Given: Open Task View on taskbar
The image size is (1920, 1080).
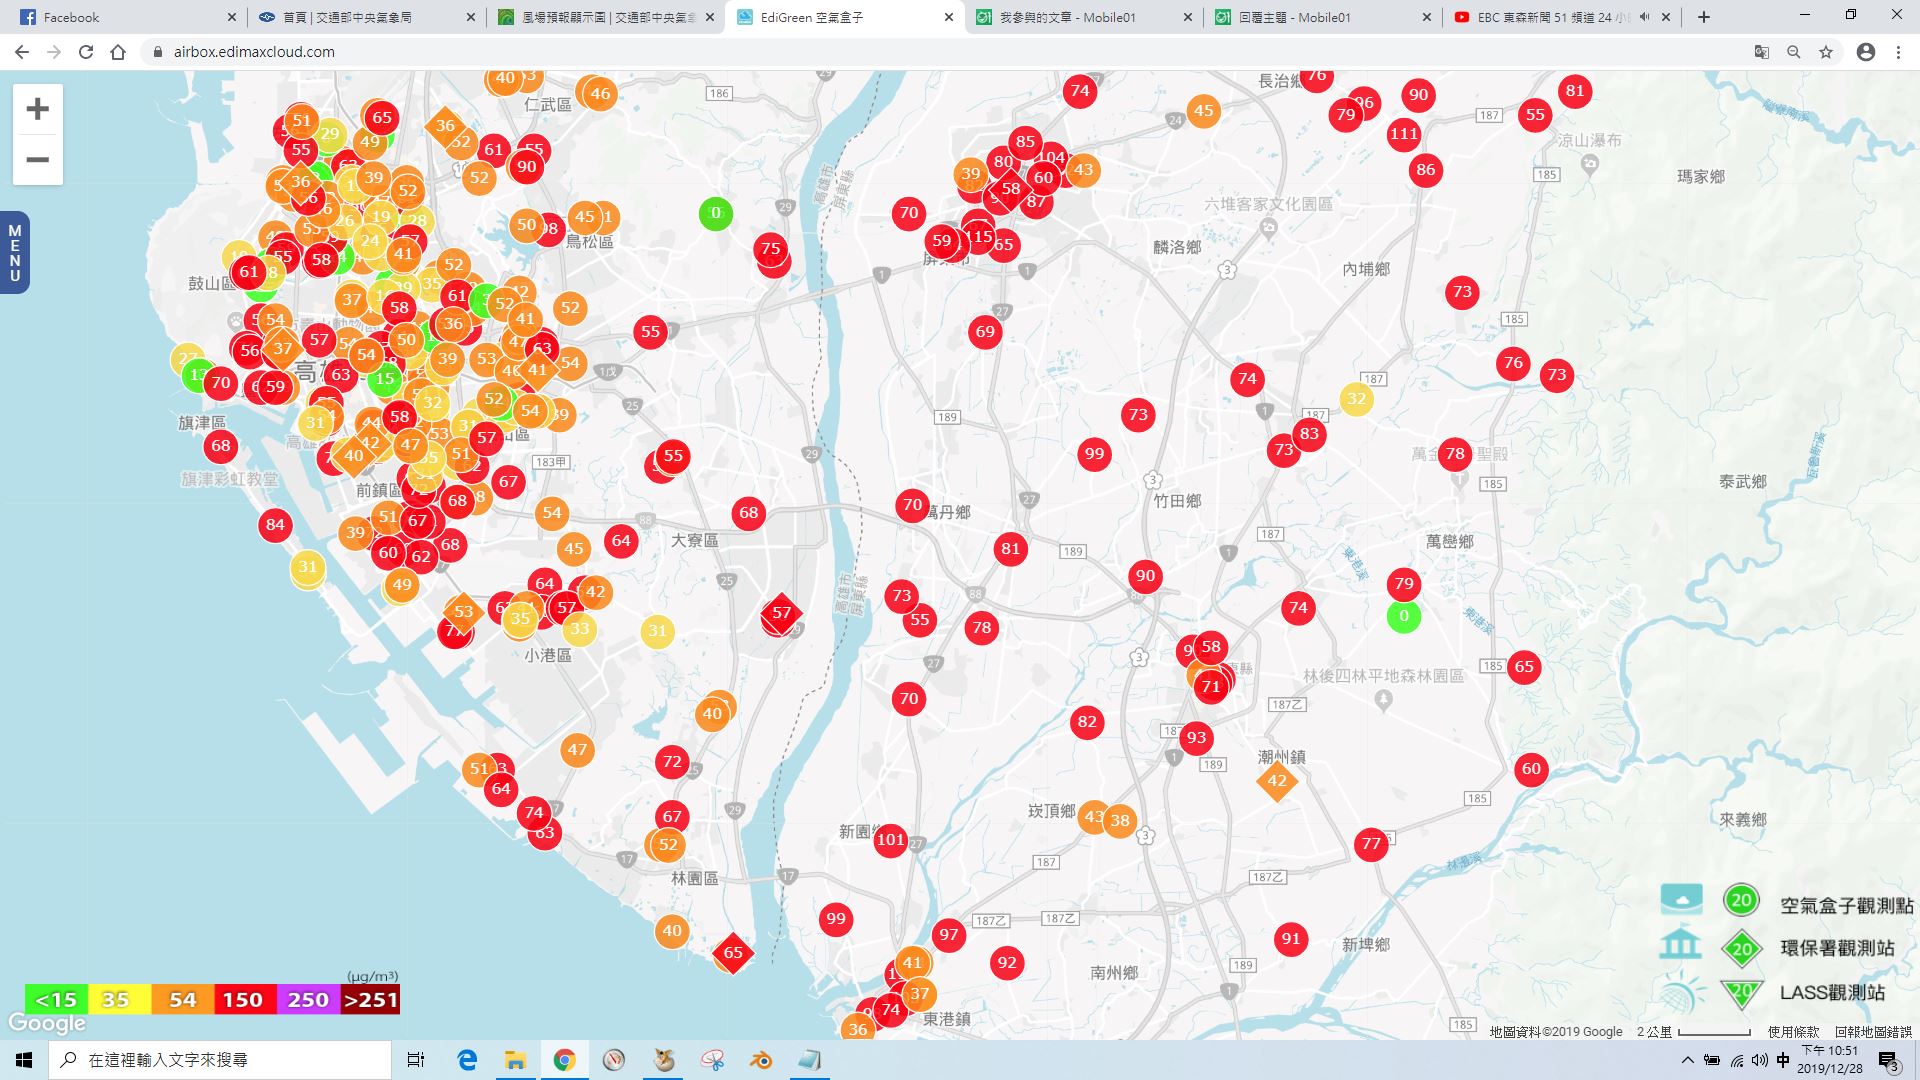Looking at the screenshot, I should point(416,1060).
